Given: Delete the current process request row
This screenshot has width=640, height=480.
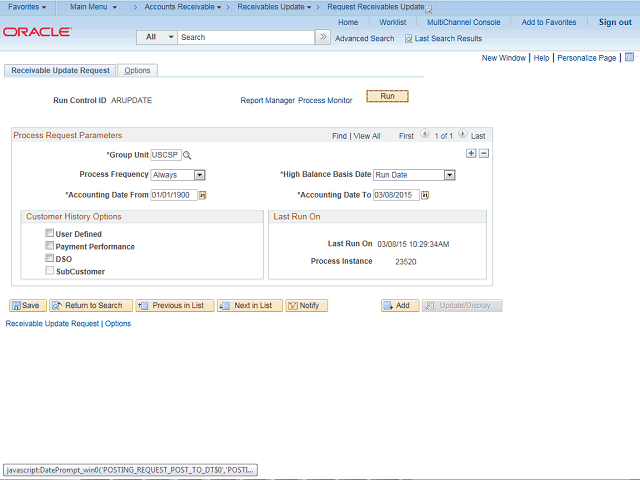Looking at the screenshot, I should point(484,153).
